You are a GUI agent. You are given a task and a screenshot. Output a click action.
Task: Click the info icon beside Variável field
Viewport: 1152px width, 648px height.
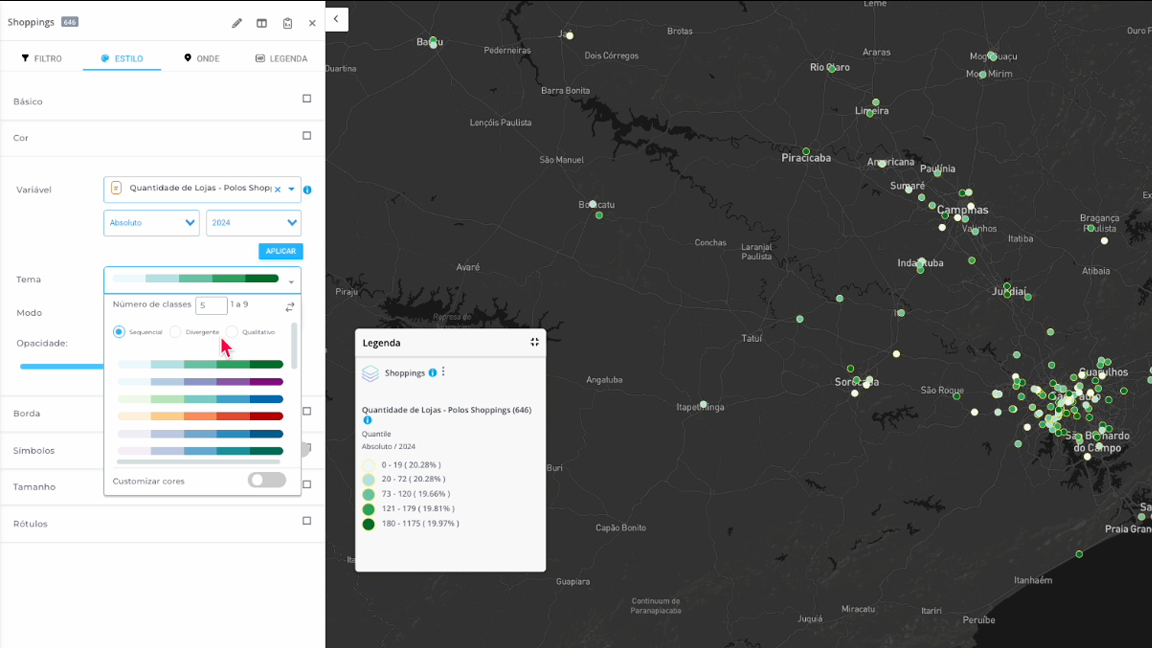point(307,190)
